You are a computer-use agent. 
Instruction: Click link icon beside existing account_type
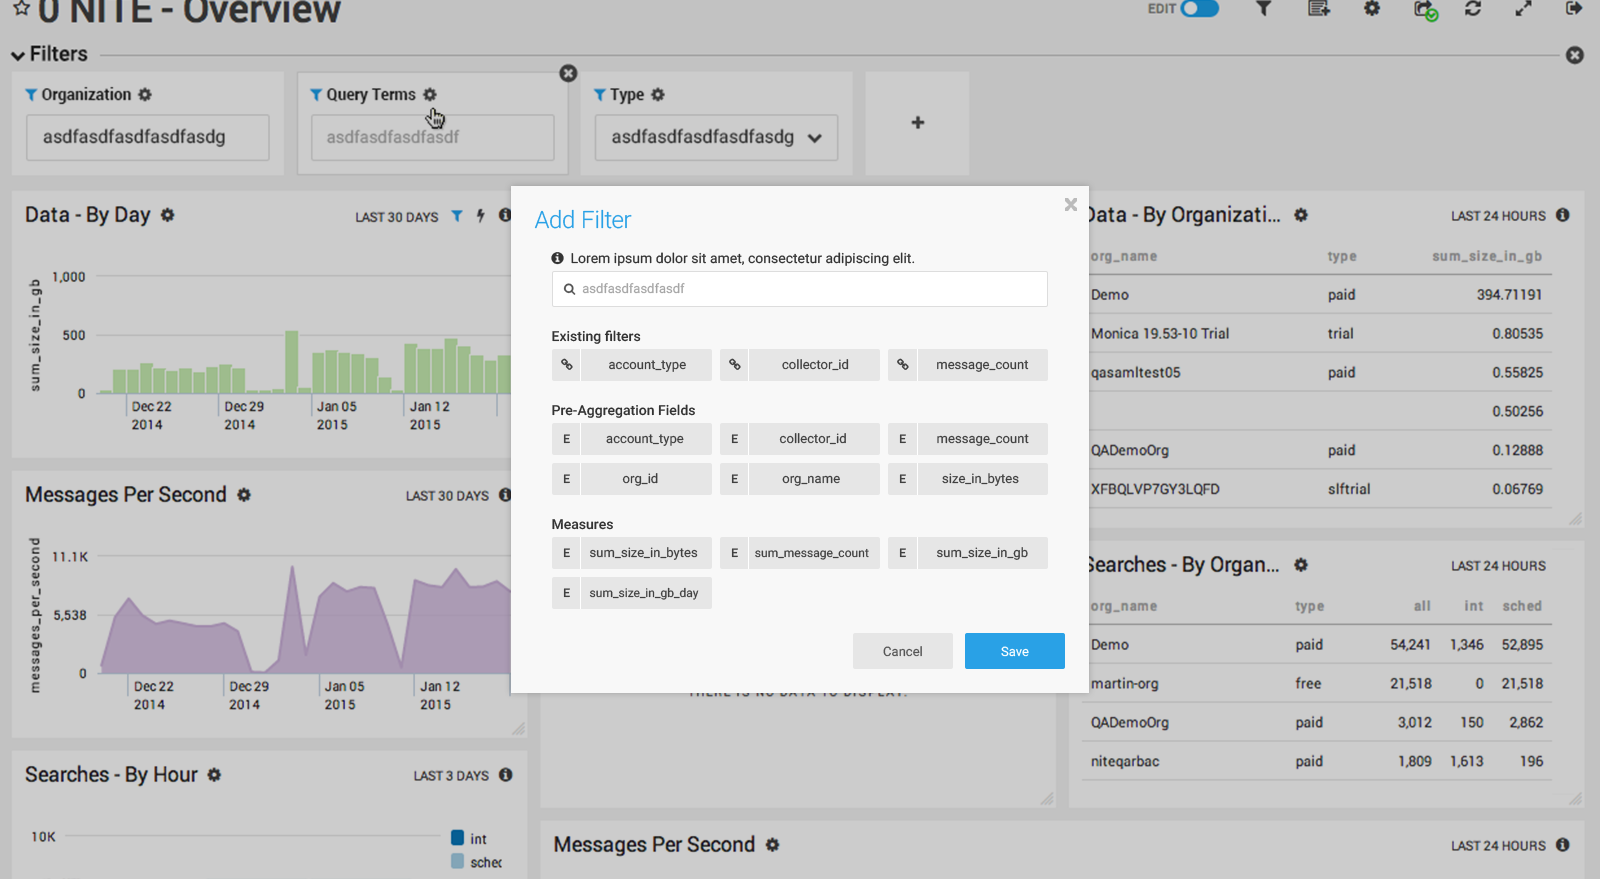566,365
